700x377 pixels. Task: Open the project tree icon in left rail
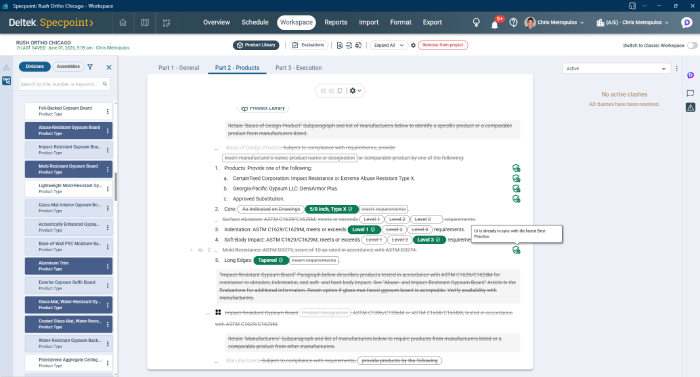pos(6,81)
